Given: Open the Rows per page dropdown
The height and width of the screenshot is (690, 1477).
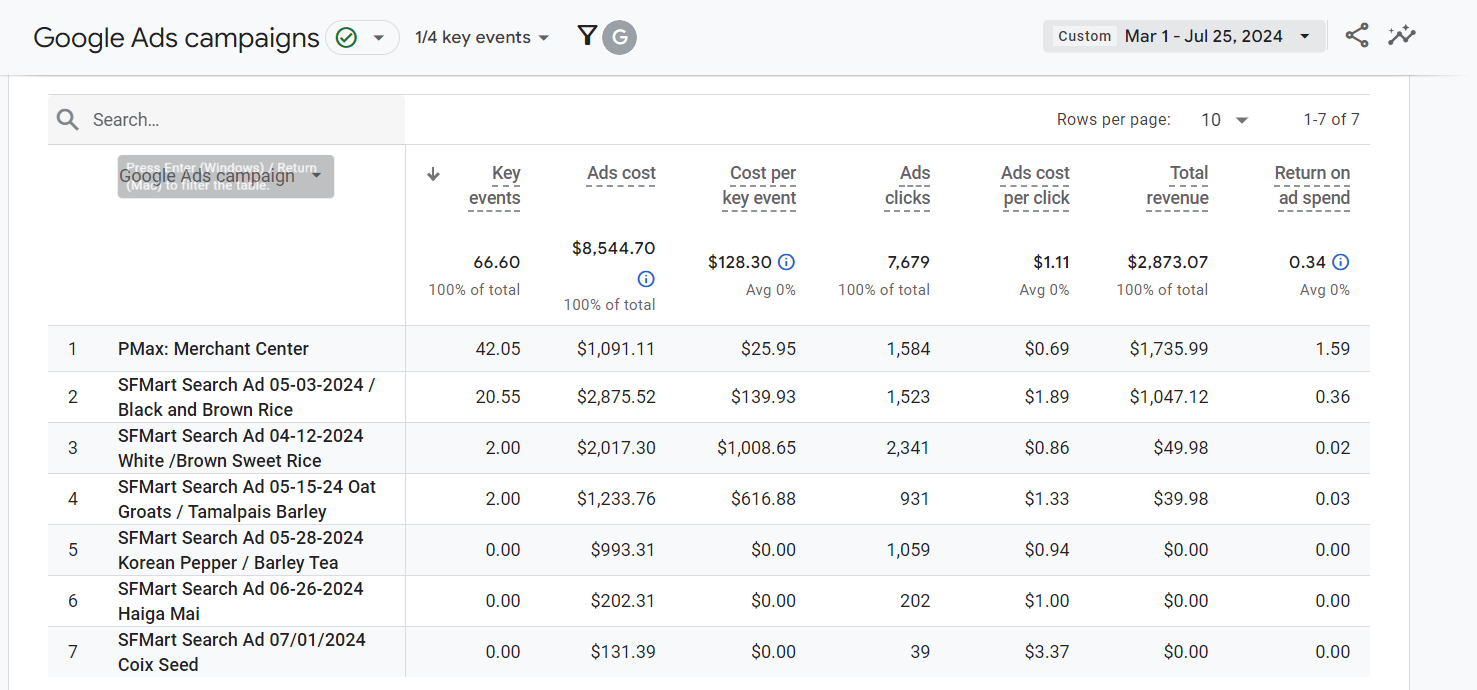Looking at the screenshot, I should 1226,120.
